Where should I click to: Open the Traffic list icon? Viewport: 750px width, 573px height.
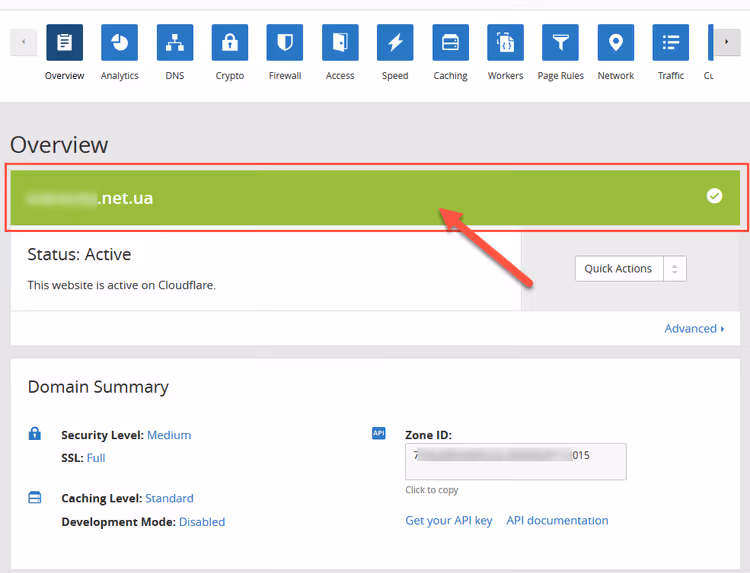coord(671,43)
